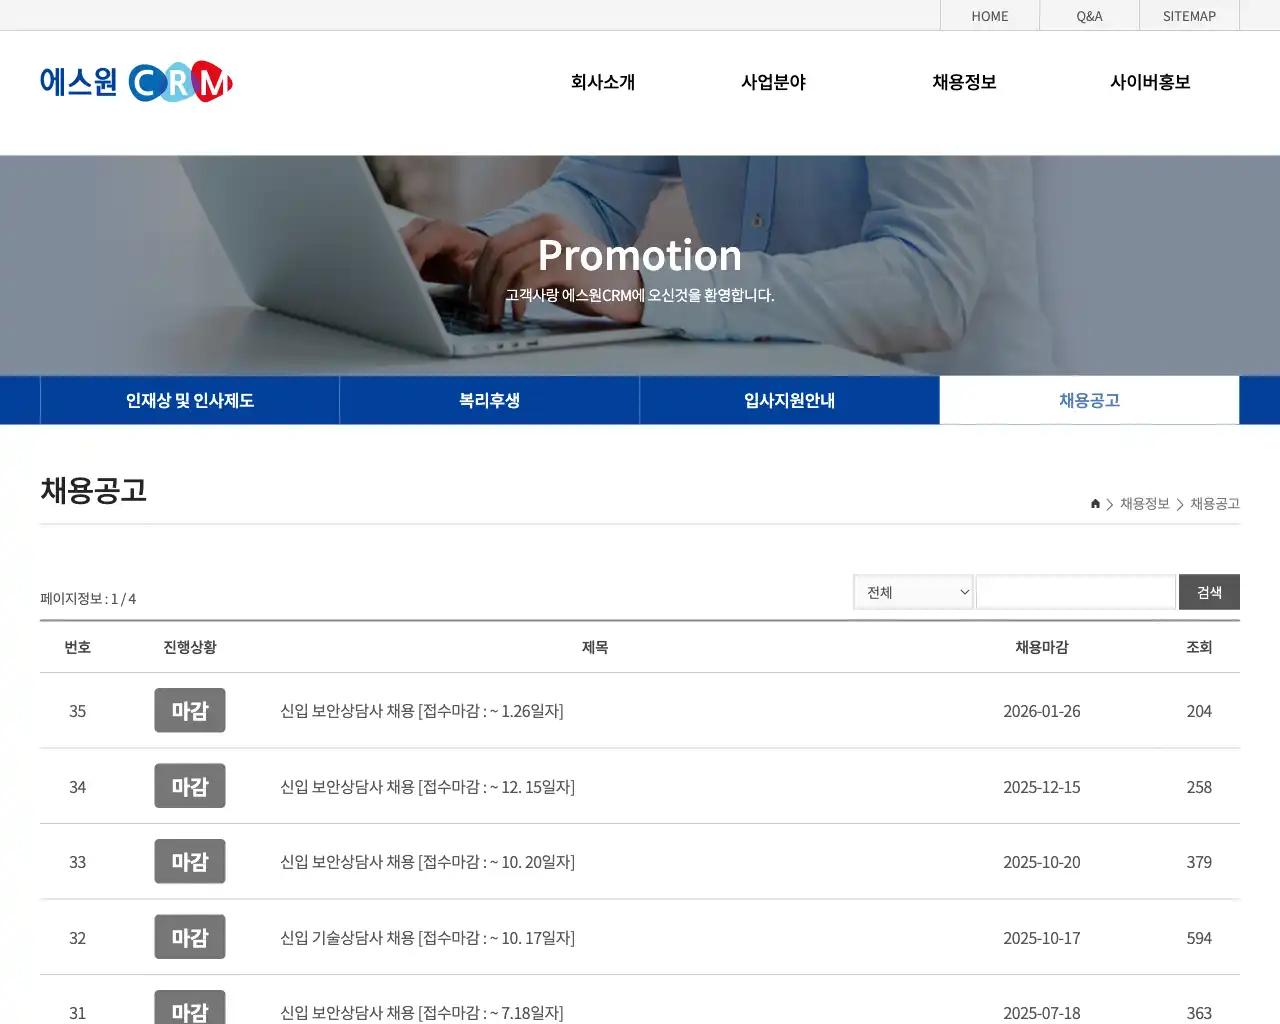Image resolution: width=1280 pixels, height=1024 pixels.
Task: Open the 사이버홍보 menu
Action: tap(1151, 82)
